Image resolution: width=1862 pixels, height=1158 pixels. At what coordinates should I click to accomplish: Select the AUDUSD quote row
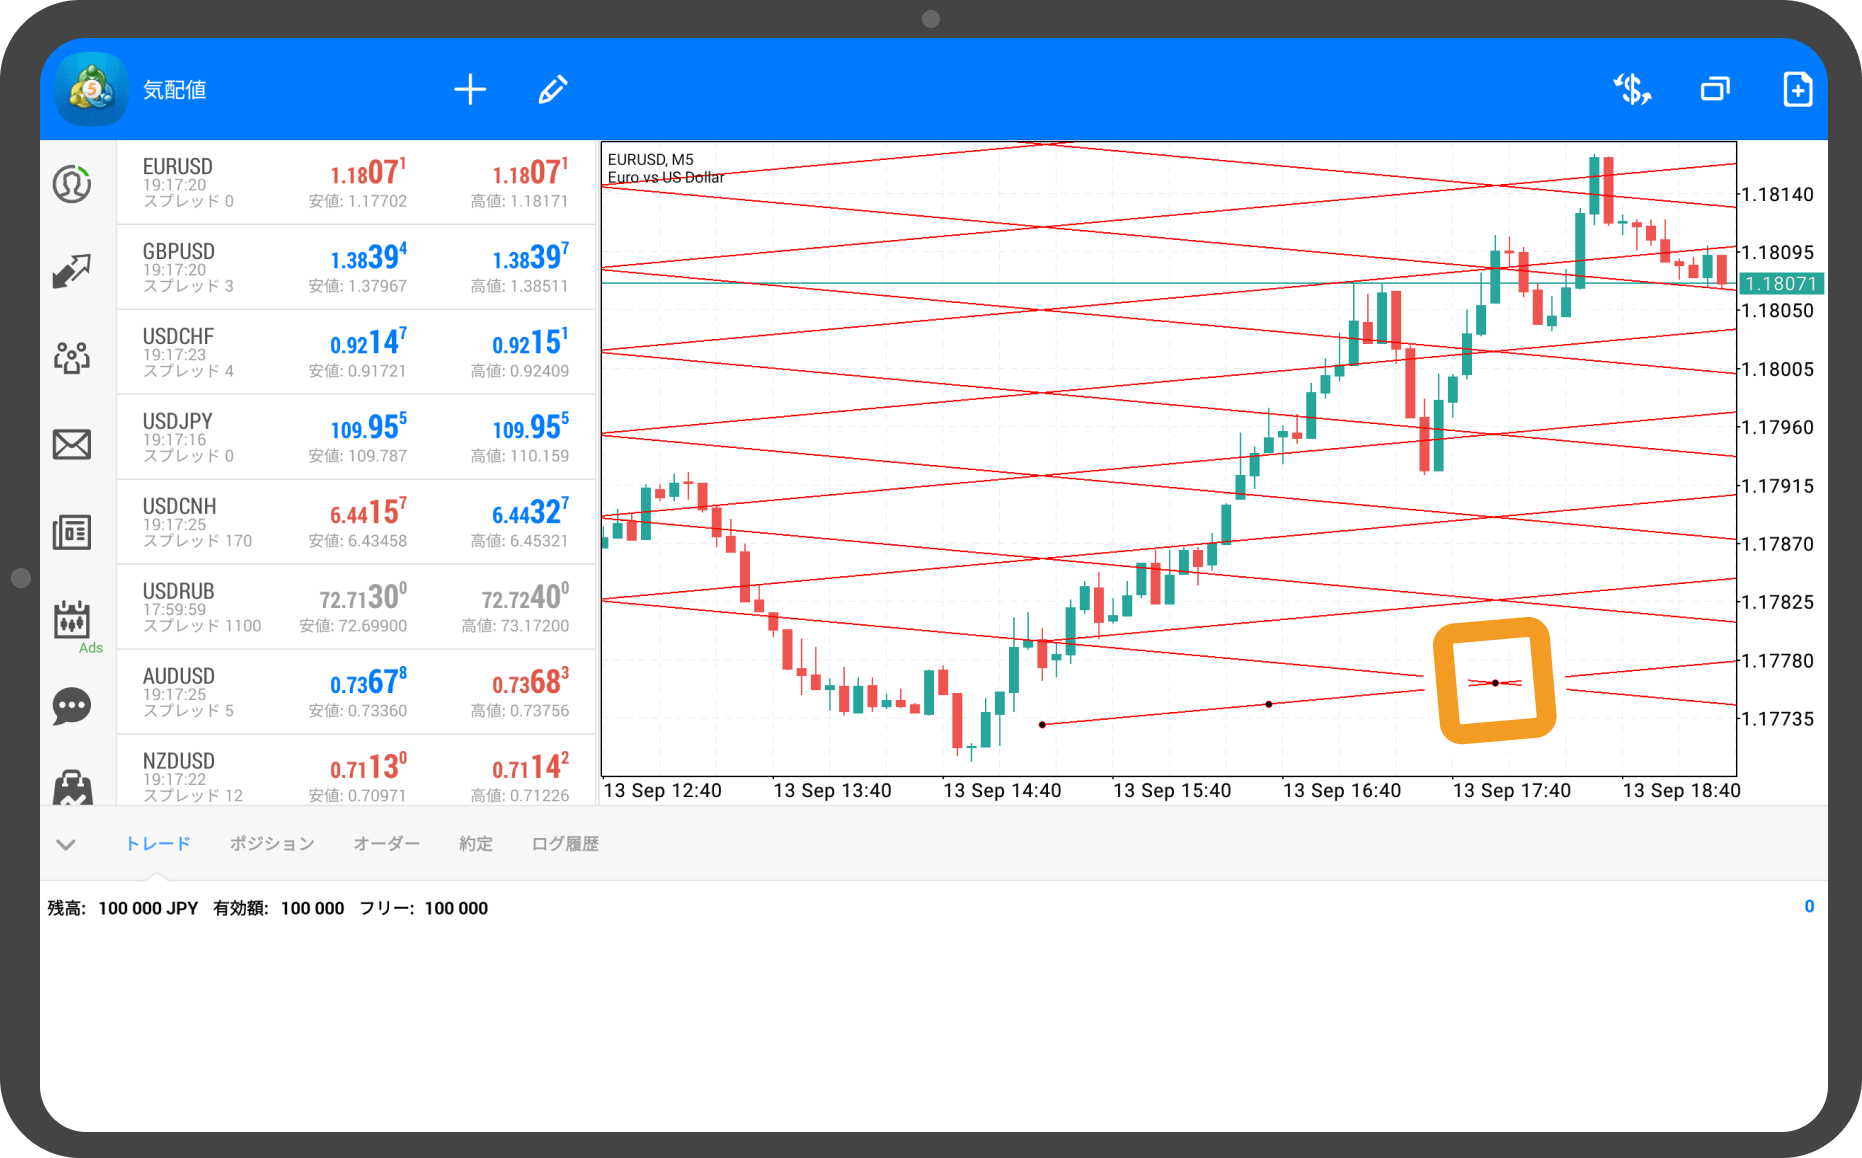(356, 692)
